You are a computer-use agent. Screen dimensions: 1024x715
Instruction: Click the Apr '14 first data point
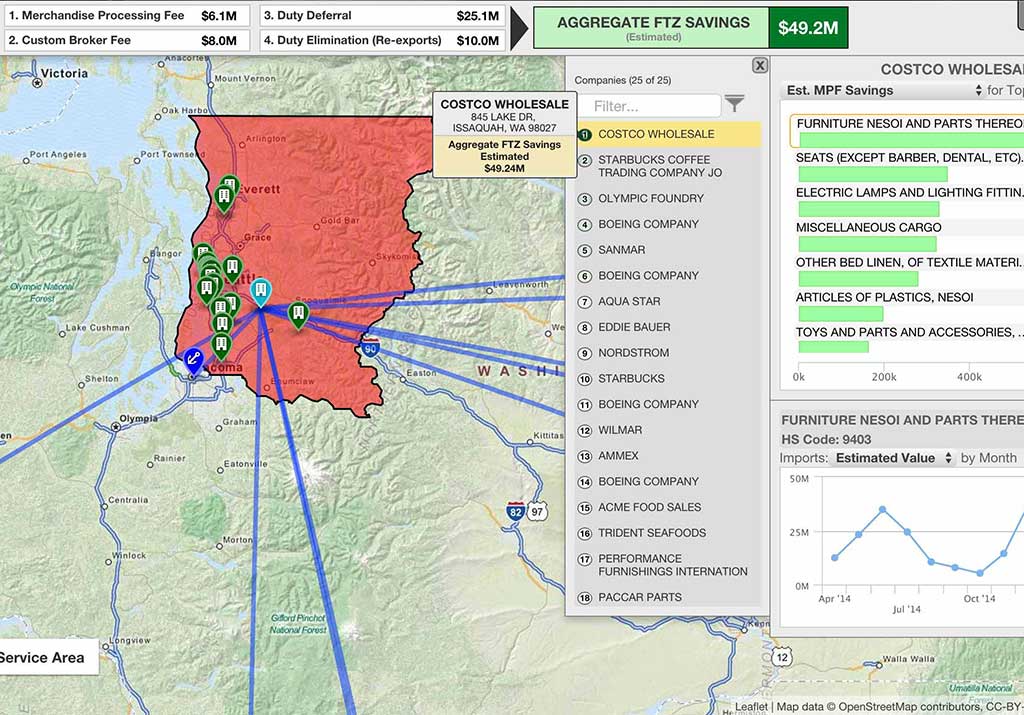[x=835, y=558]
